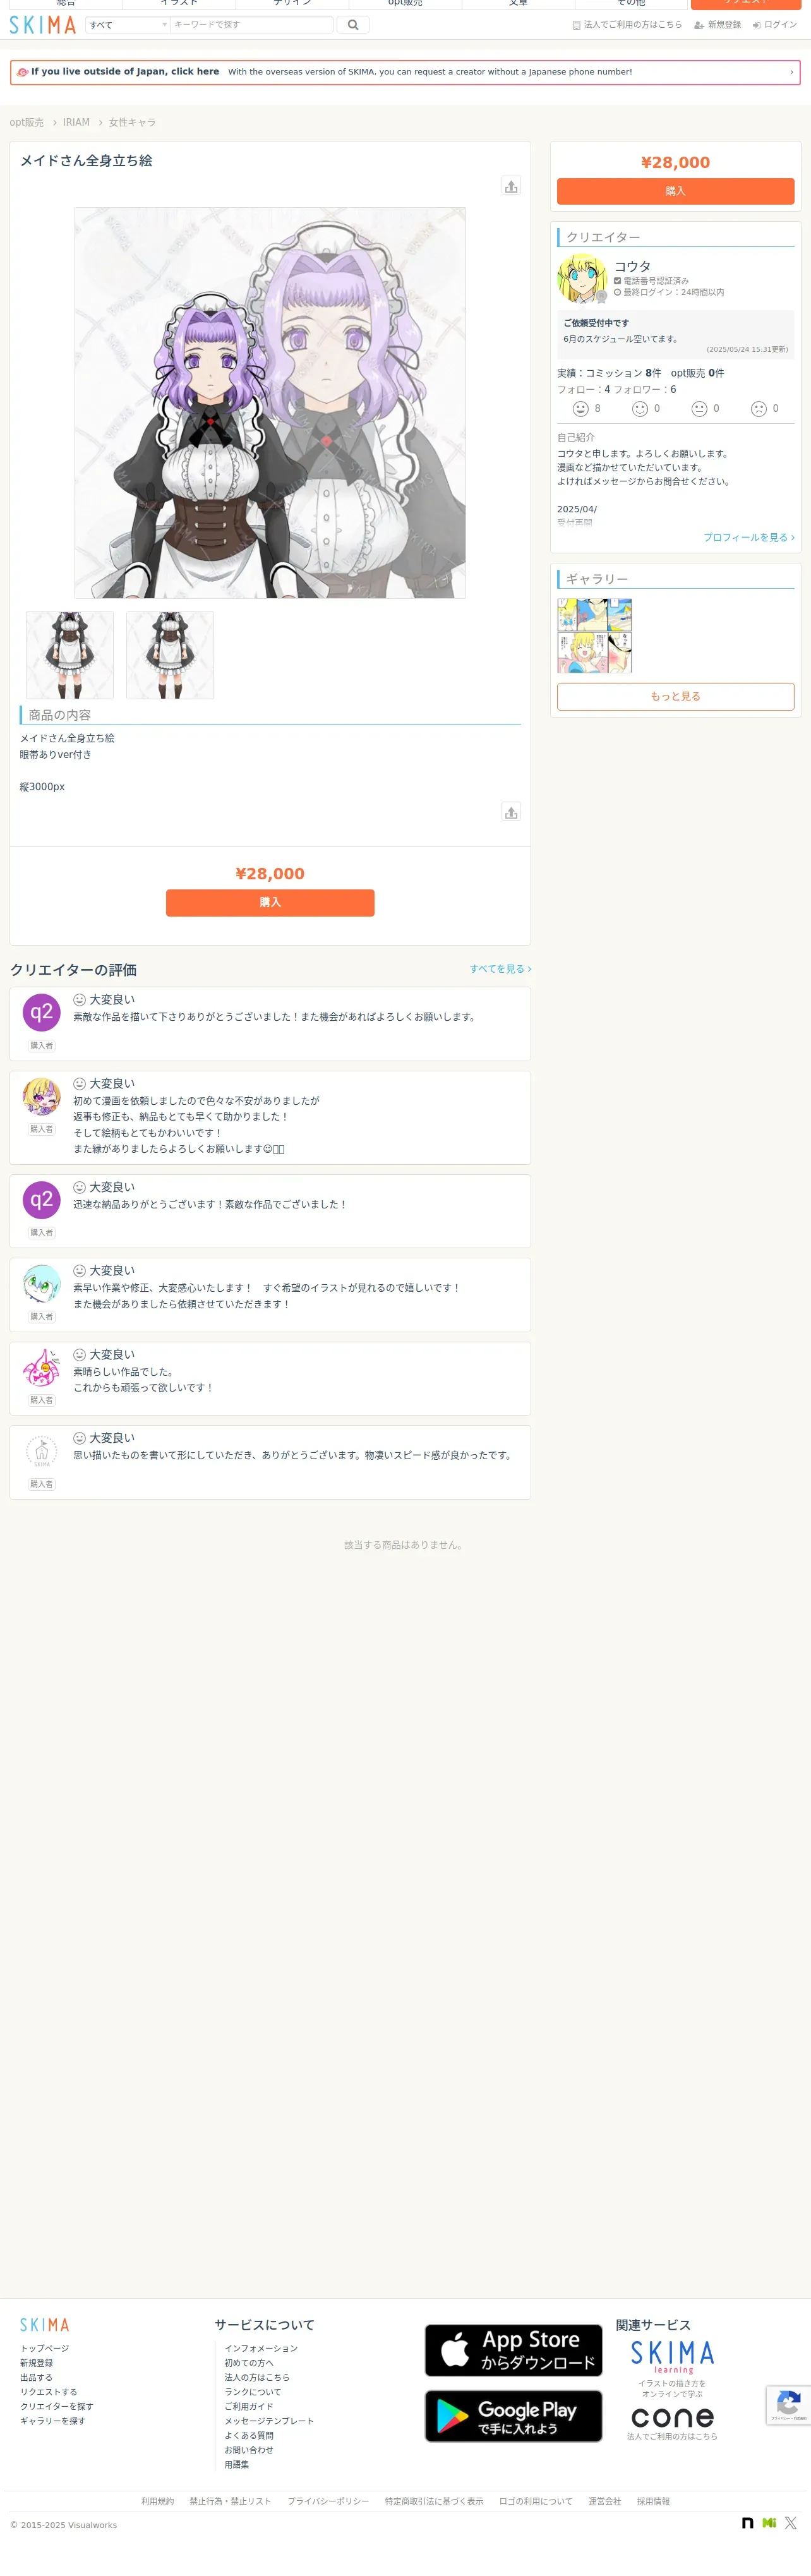Screen dimensions: 811x2576
Task: Select the second full-body maid thumbnail
Action: (170, 655)
